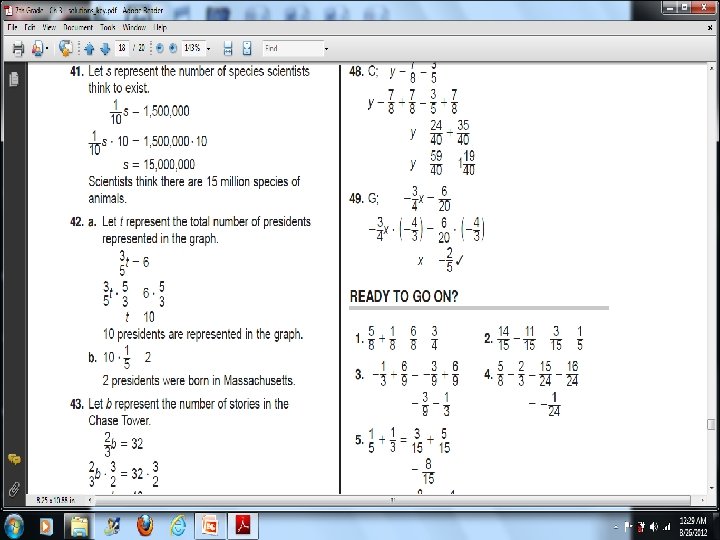This screenshot has height=540, width=720.
Task: Go to the previous page with the up arrow
Action: coord(90,49)
